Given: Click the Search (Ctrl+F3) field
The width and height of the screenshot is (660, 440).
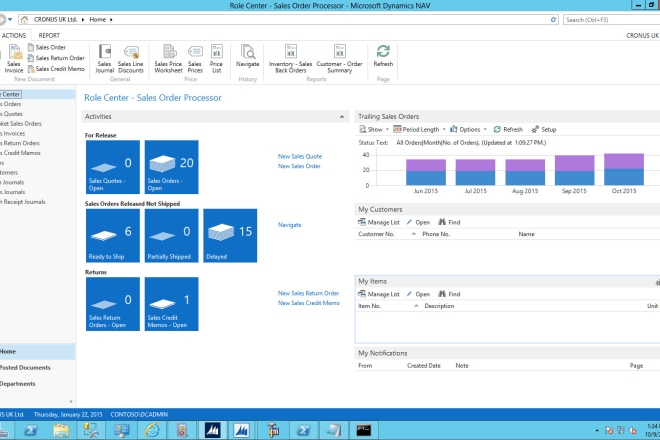Looking at the screenshot, I should coord(611,19).
